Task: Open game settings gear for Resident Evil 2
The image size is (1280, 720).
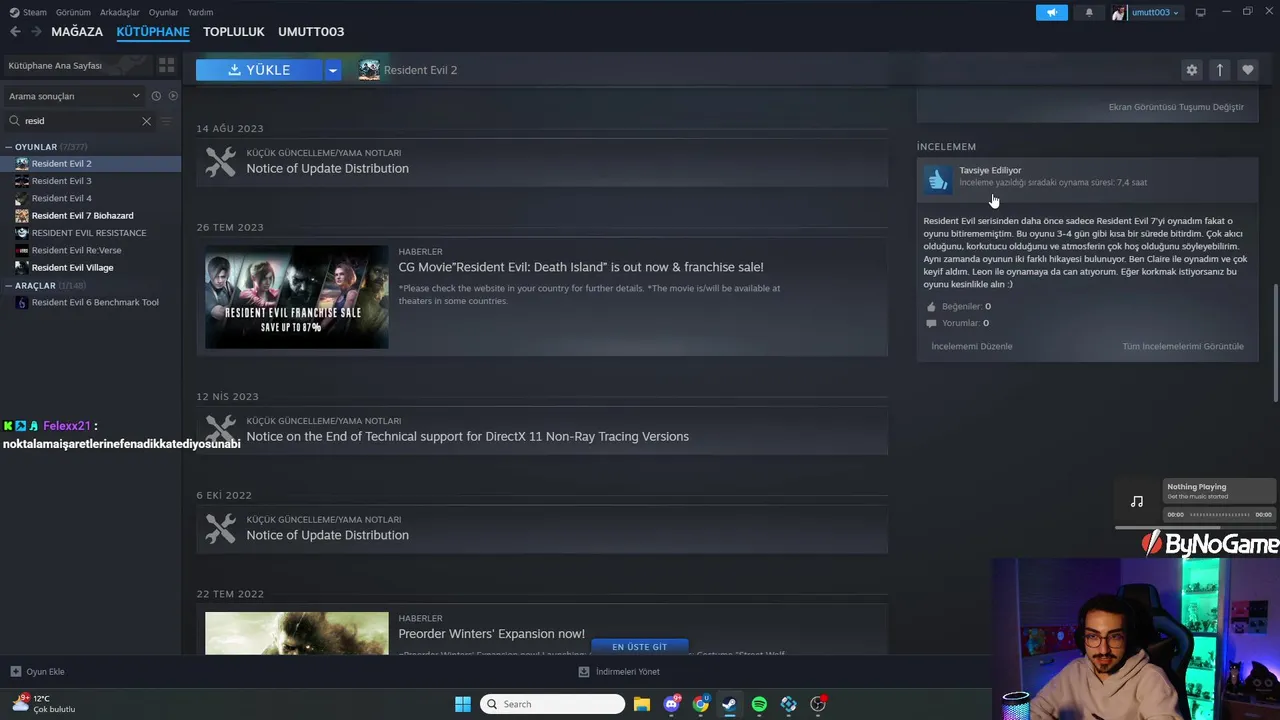Action: [x=1191, y=70]
